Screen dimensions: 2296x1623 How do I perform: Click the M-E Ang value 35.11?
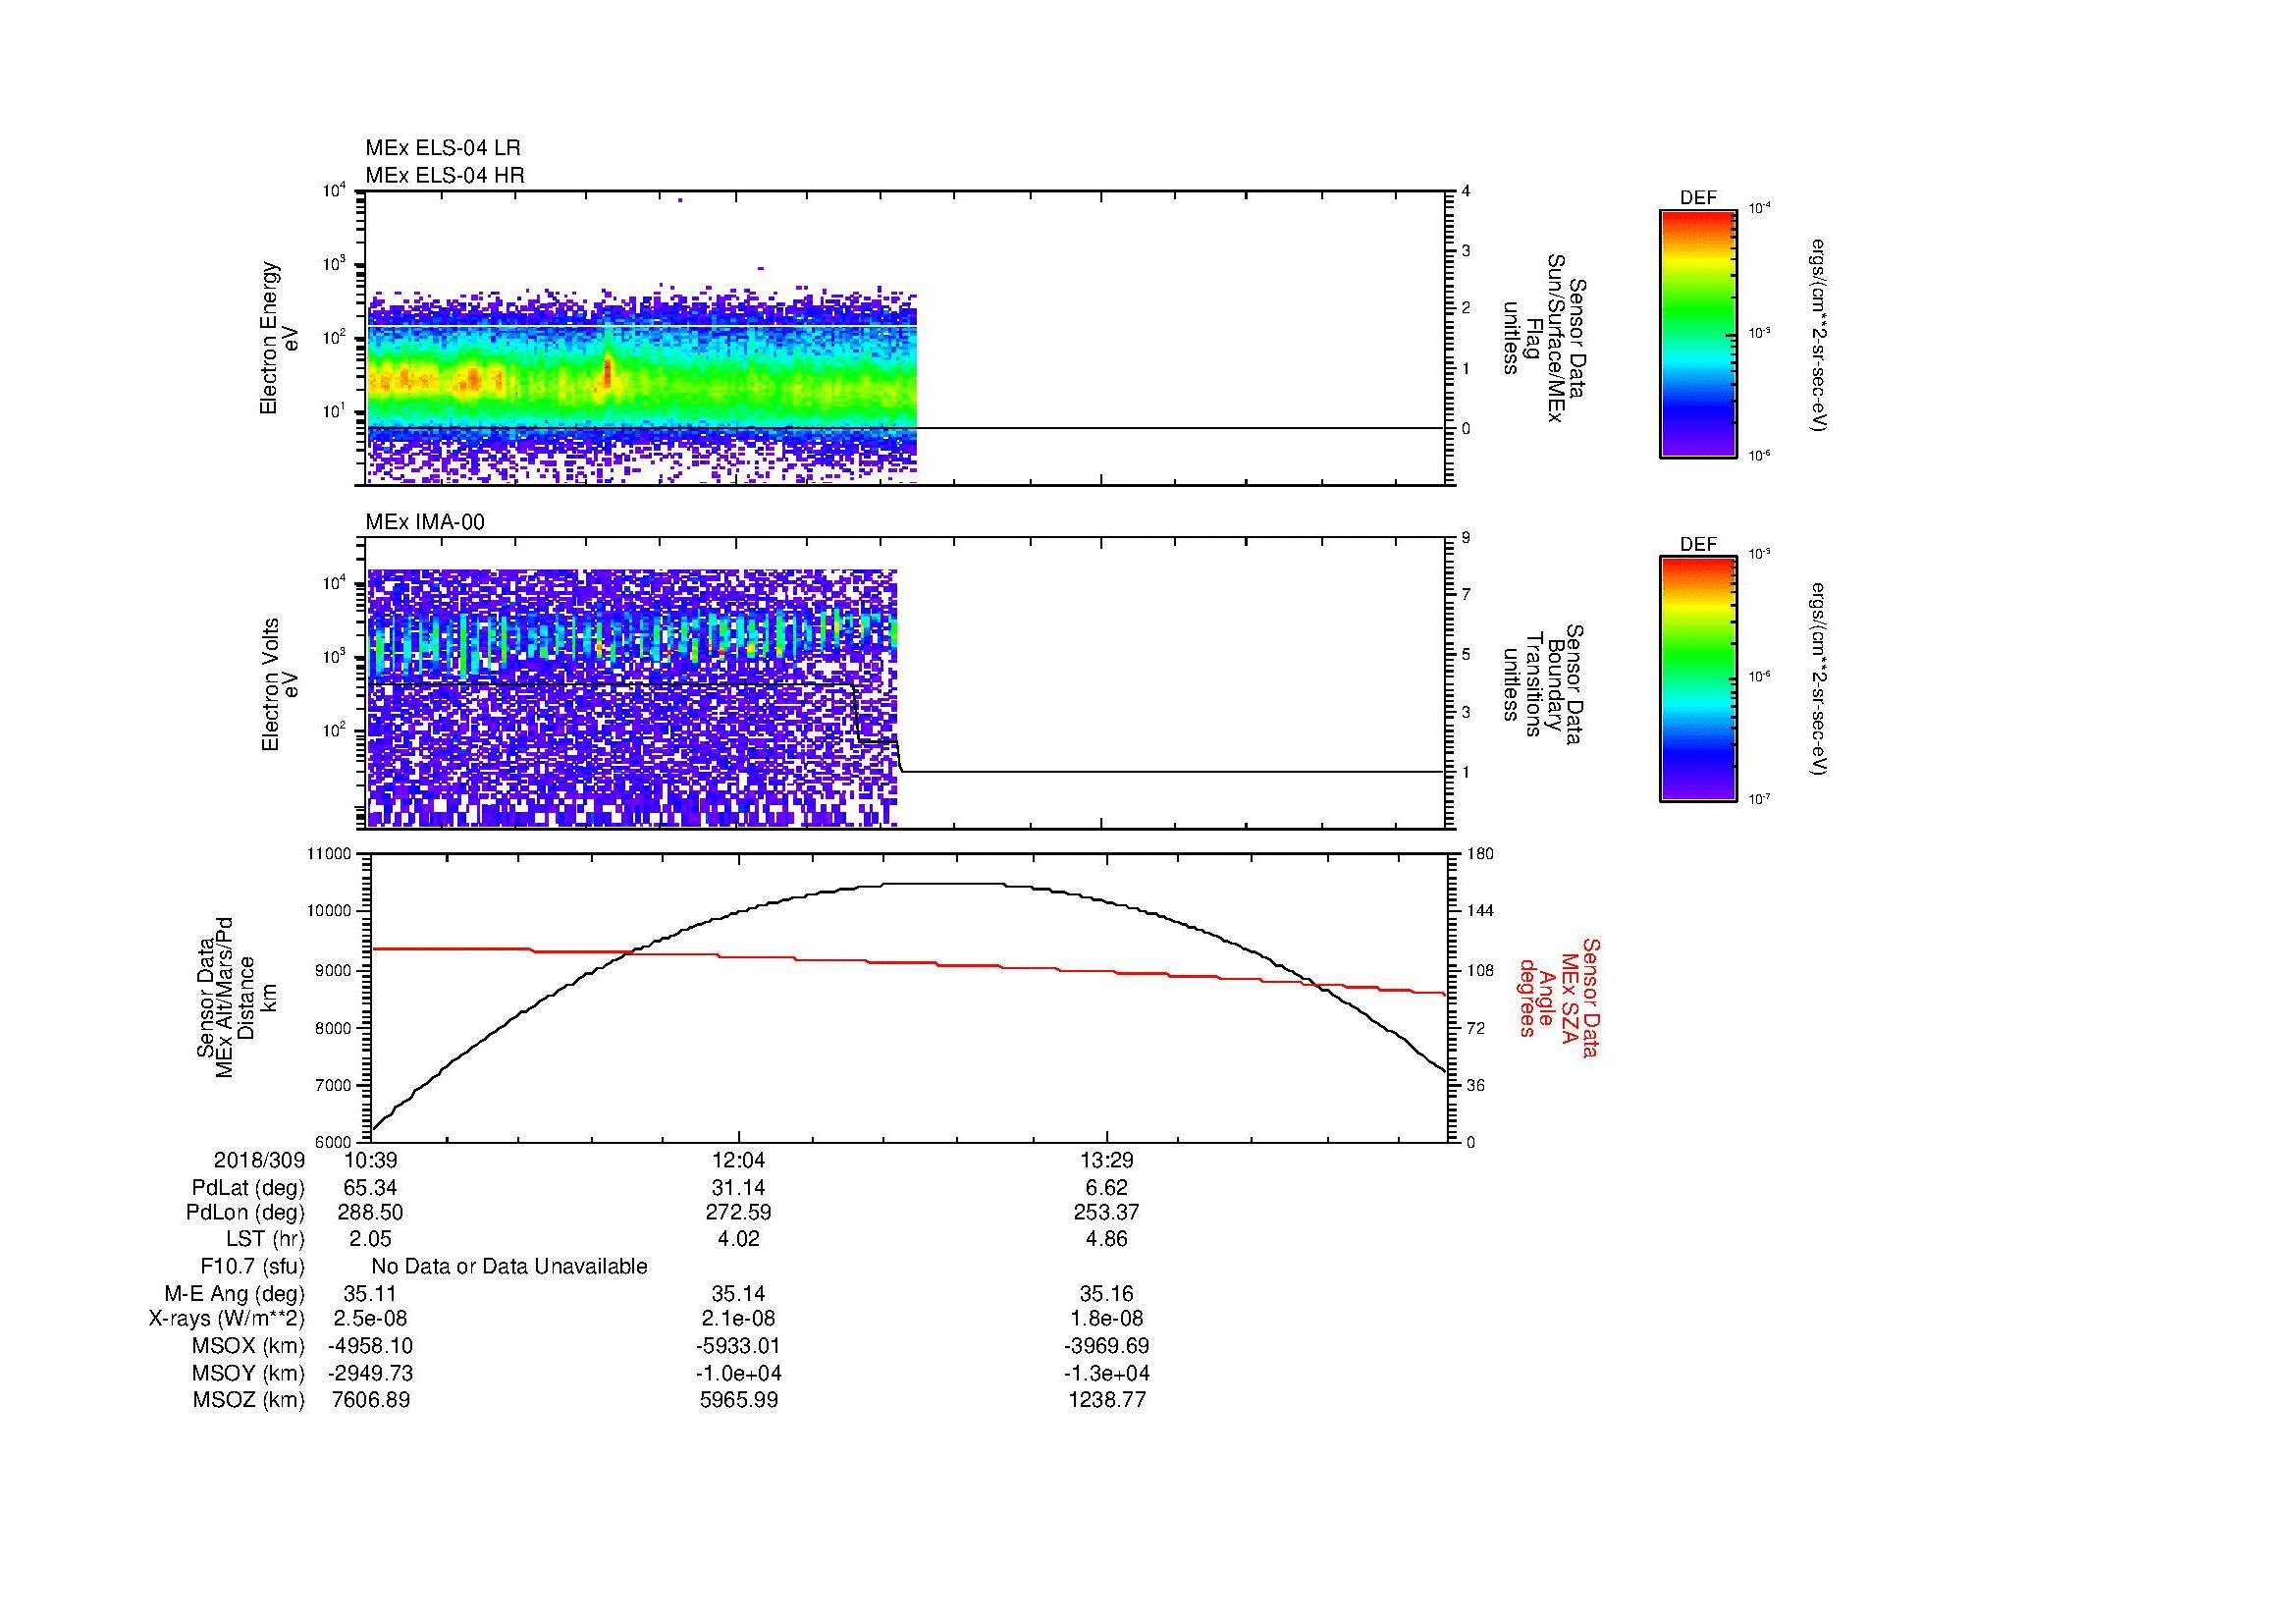pyautogui.click(x=371, y=1293)
